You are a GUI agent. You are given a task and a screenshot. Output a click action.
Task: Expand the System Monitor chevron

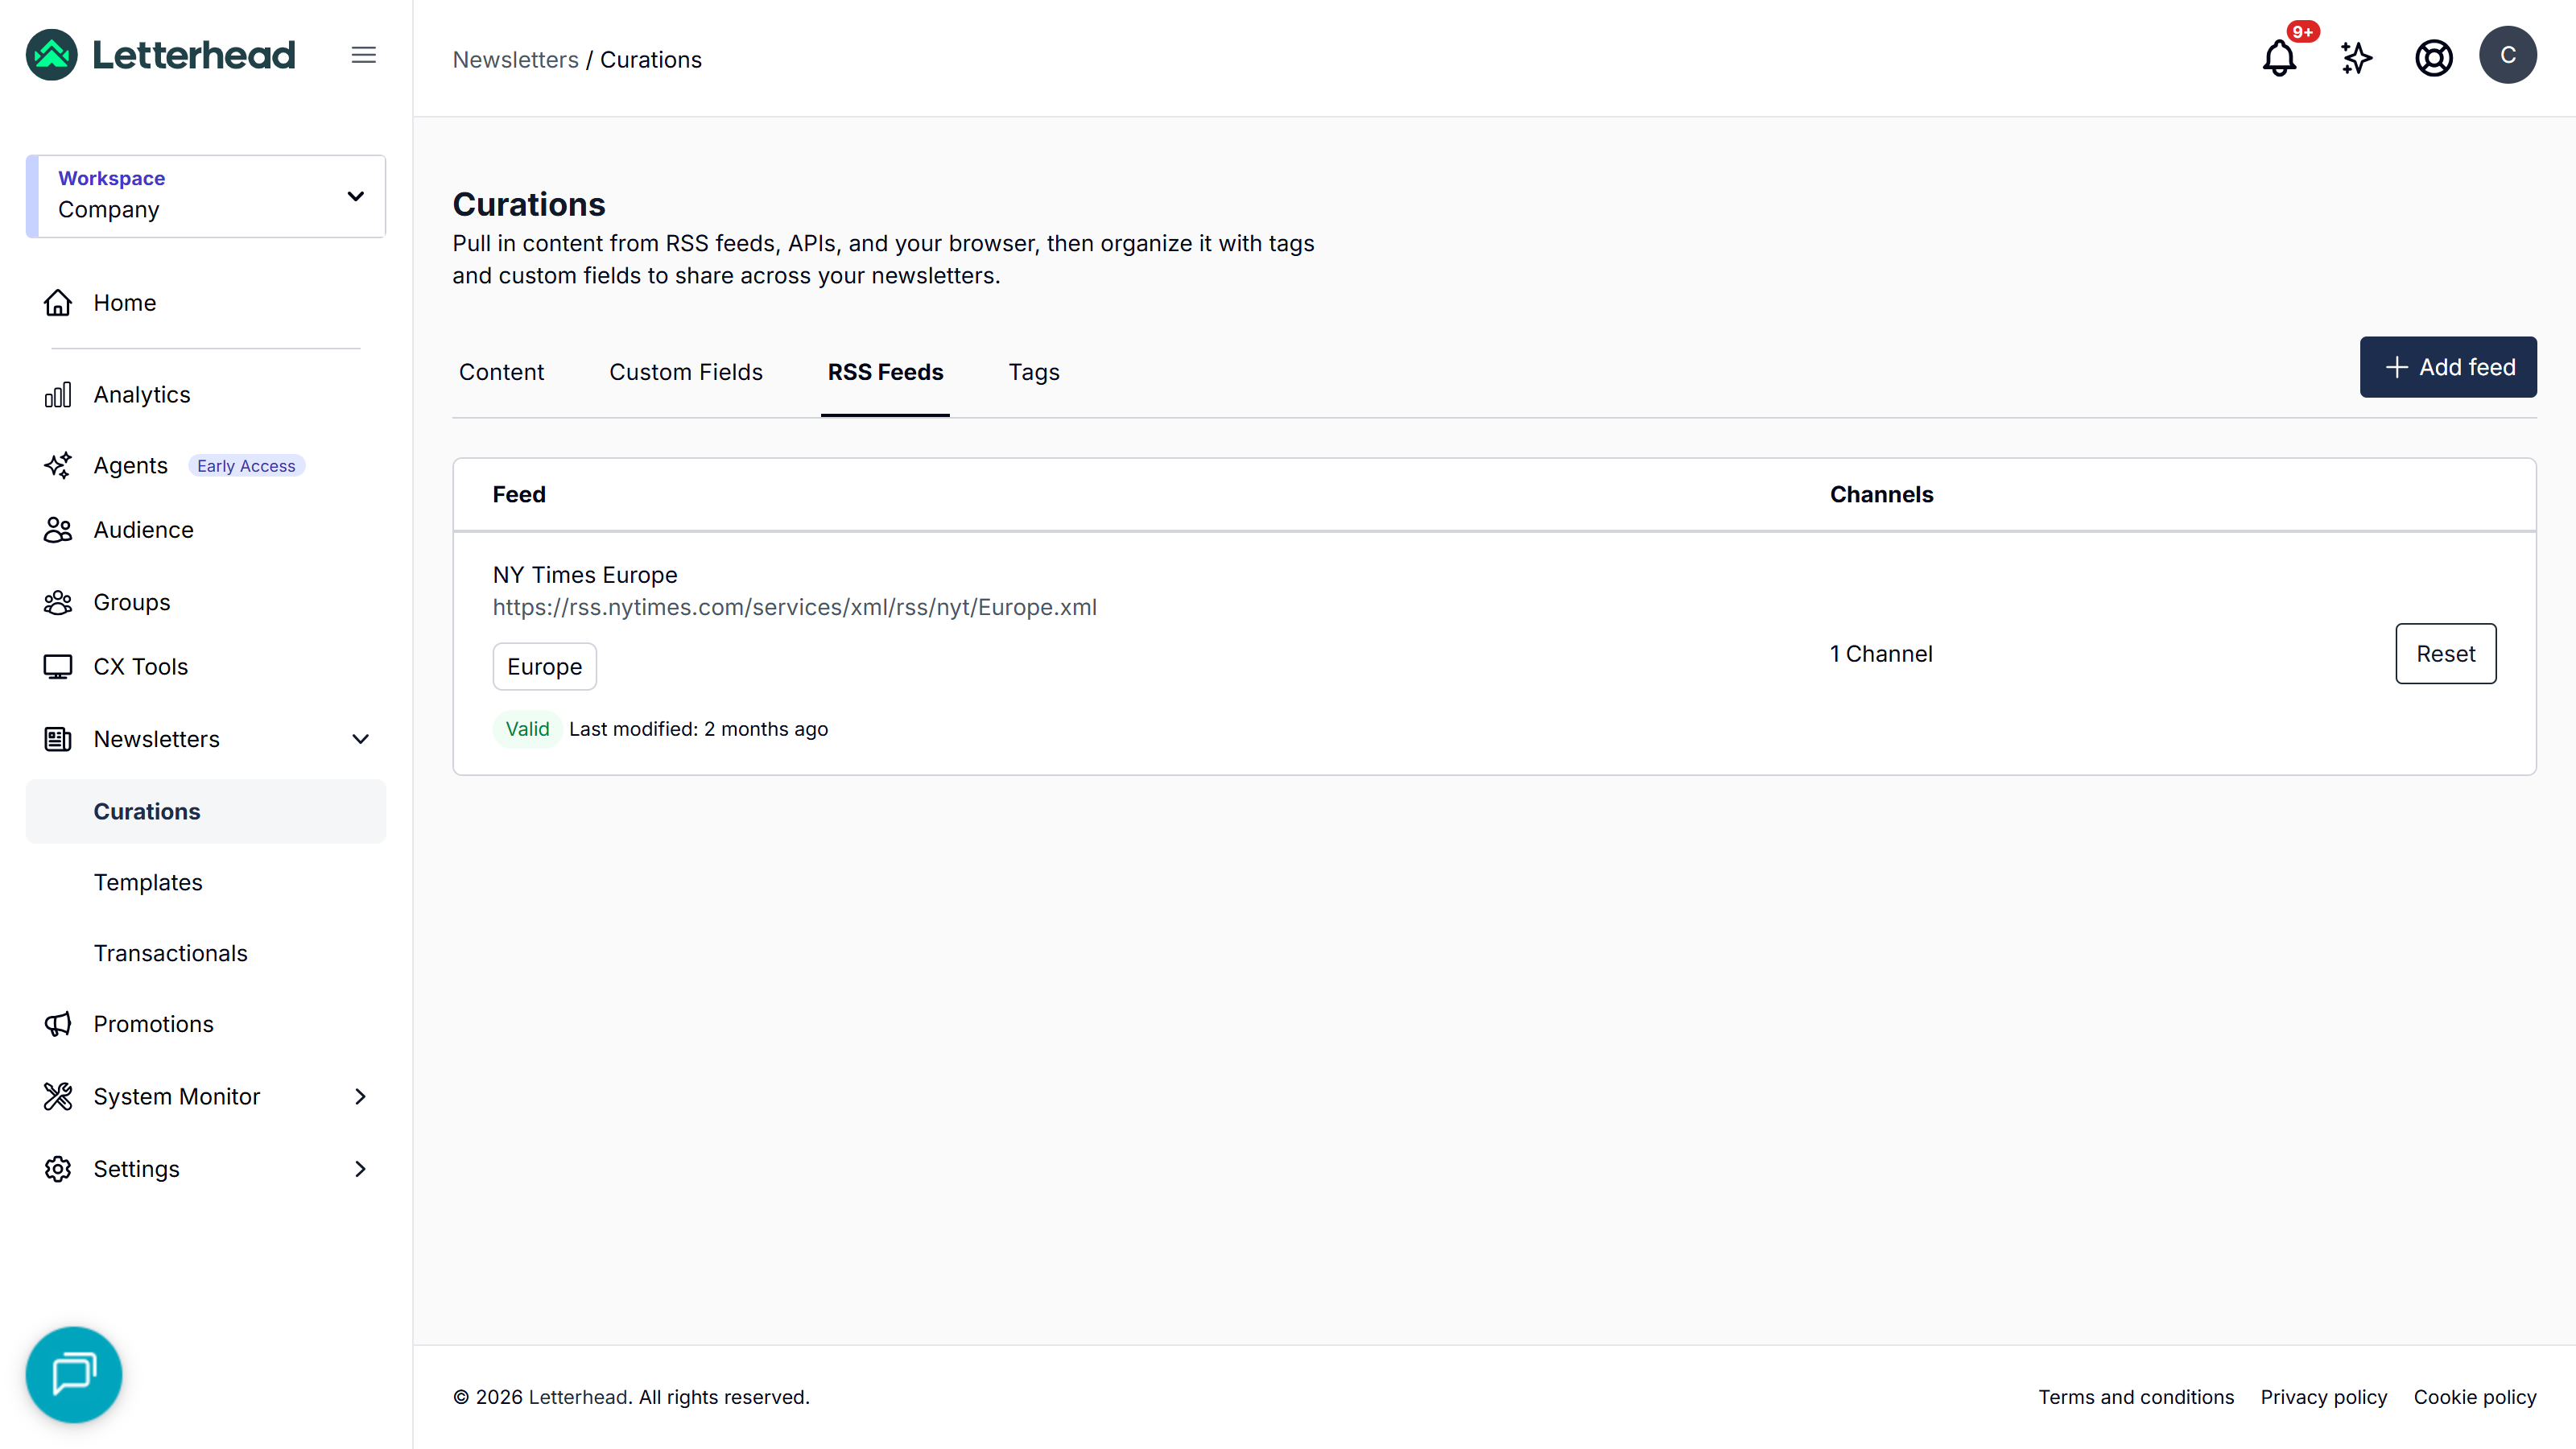pos(361,1096)
